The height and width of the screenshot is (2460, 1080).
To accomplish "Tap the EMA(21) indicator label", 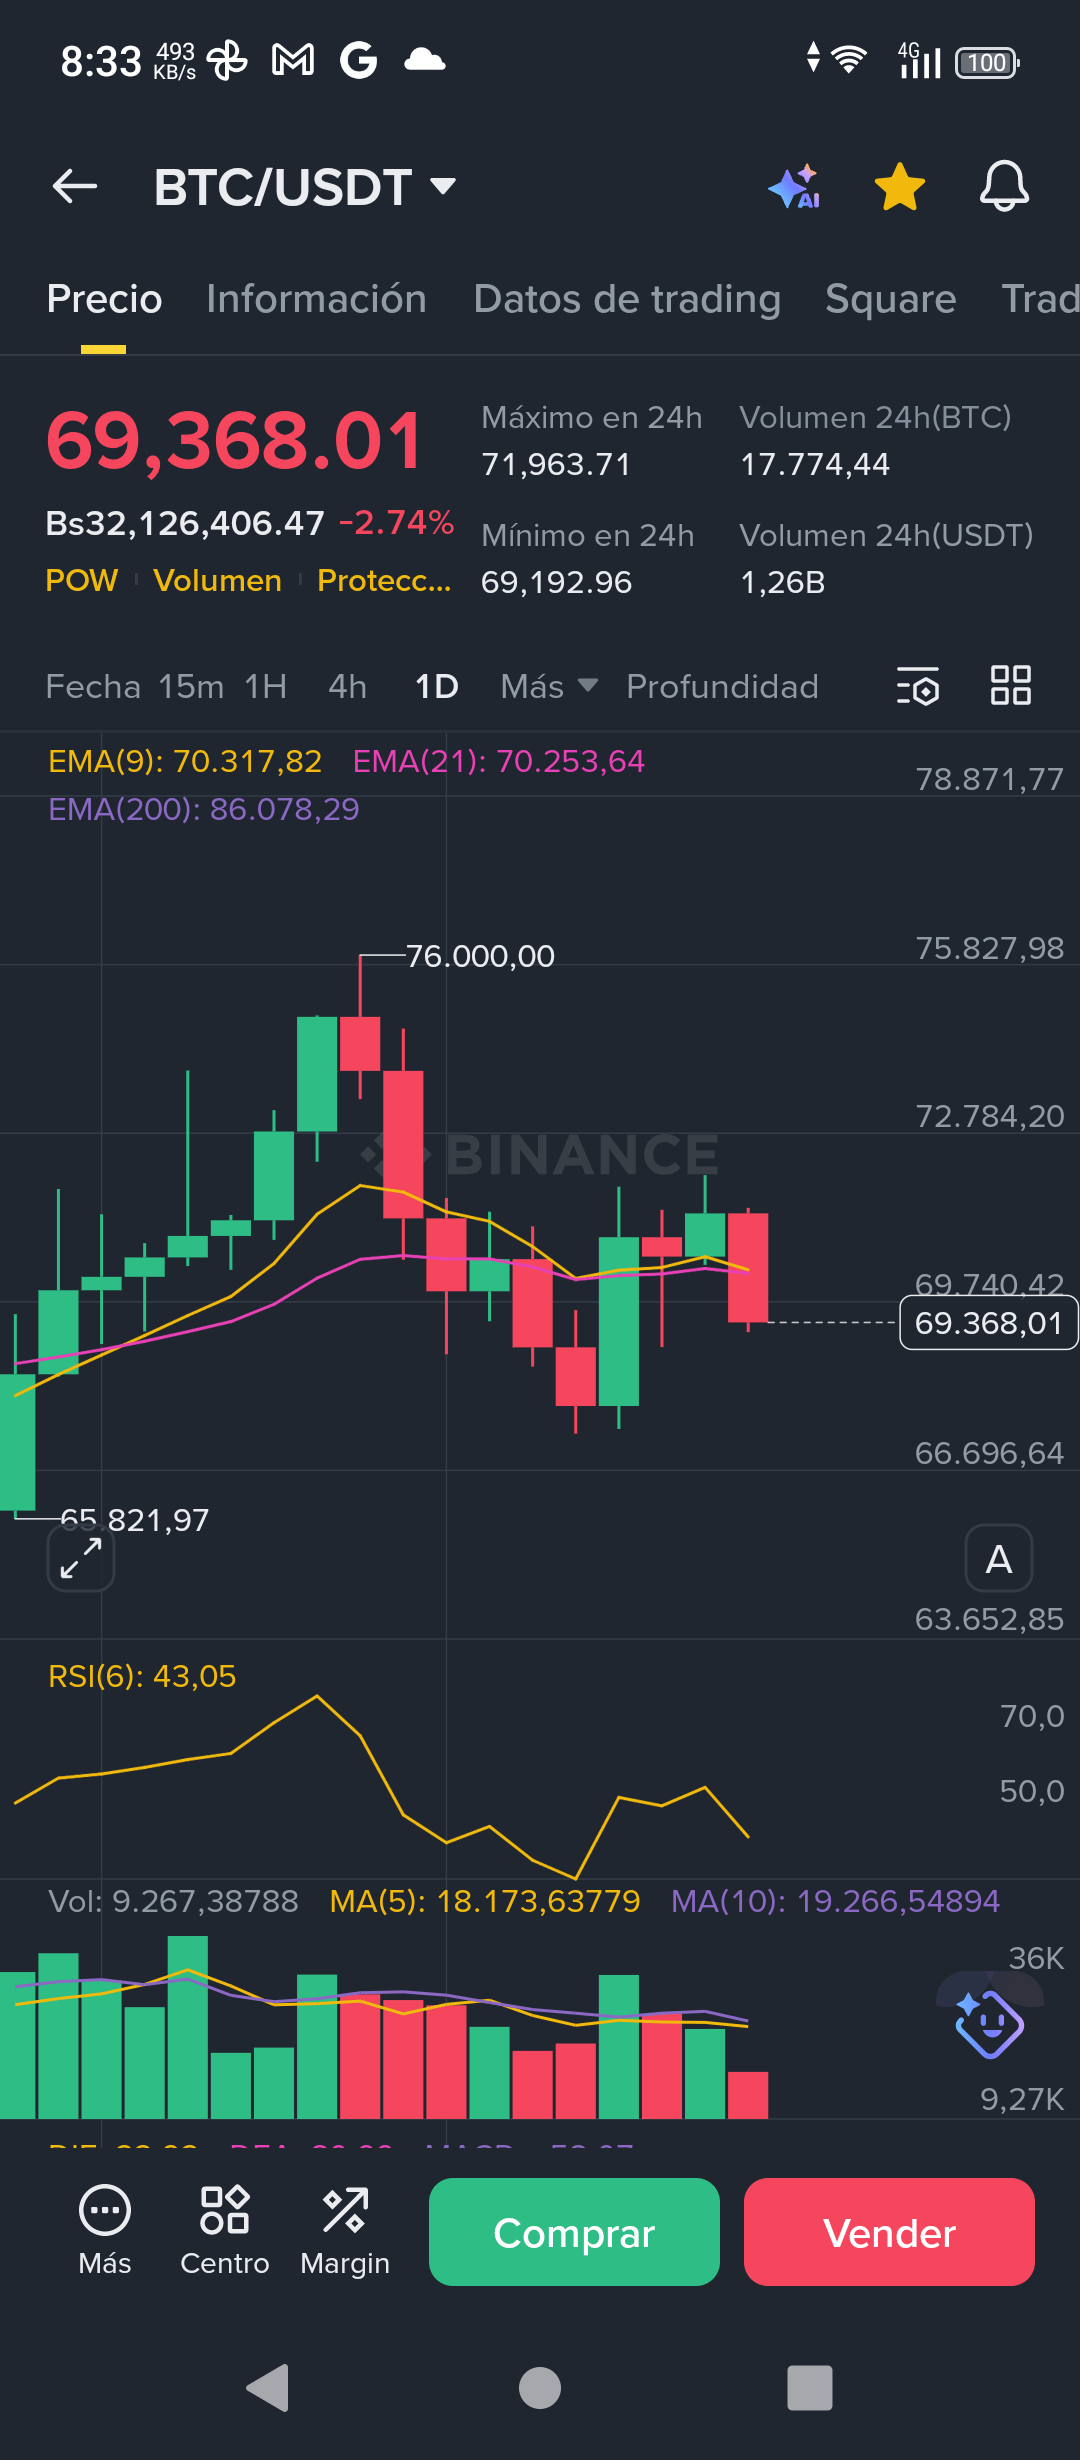I will [x=499, y=761].
